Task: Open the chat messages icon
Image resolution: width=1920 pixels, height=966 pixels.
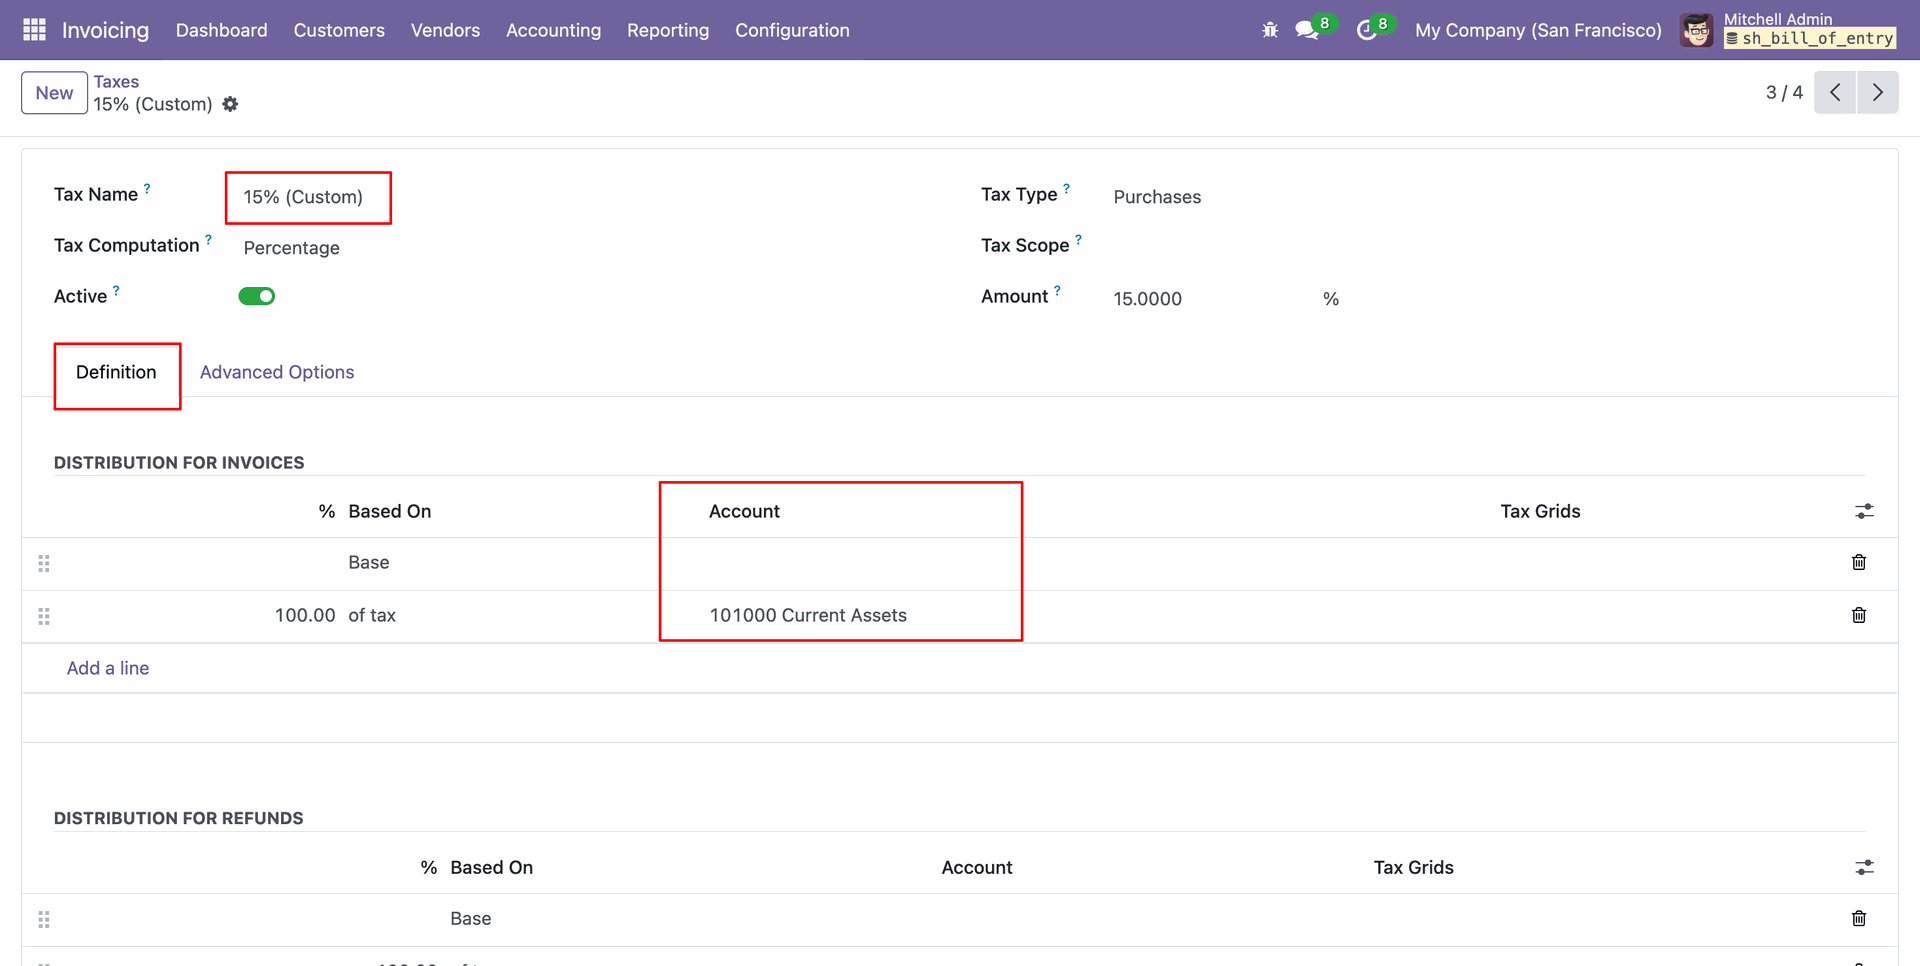Action: pos(1307,30)
